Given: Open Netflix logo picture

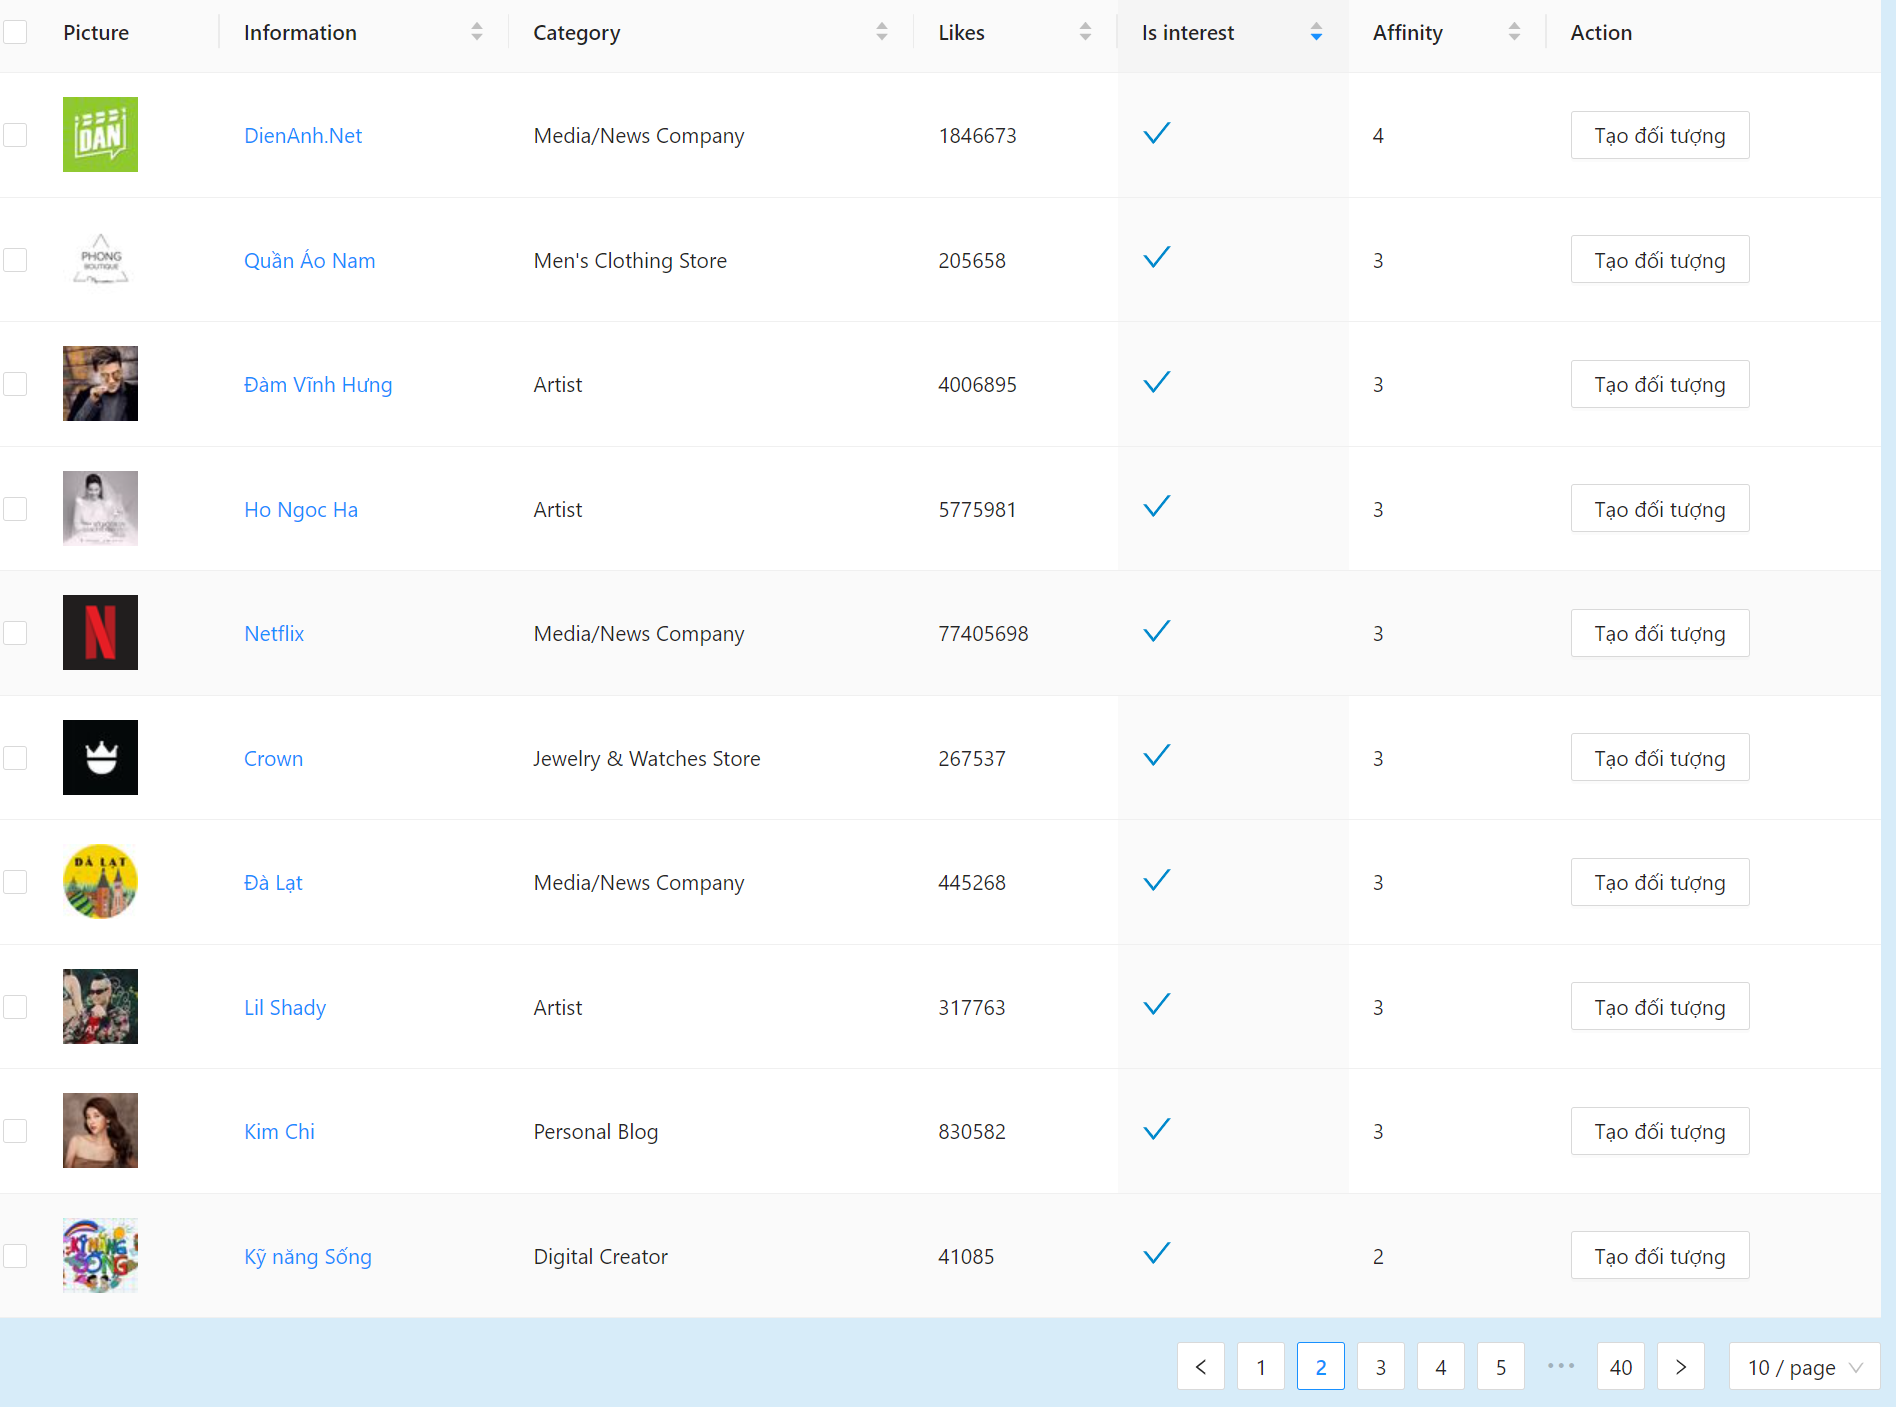Looking at the screenshot, I should (100, 633).
